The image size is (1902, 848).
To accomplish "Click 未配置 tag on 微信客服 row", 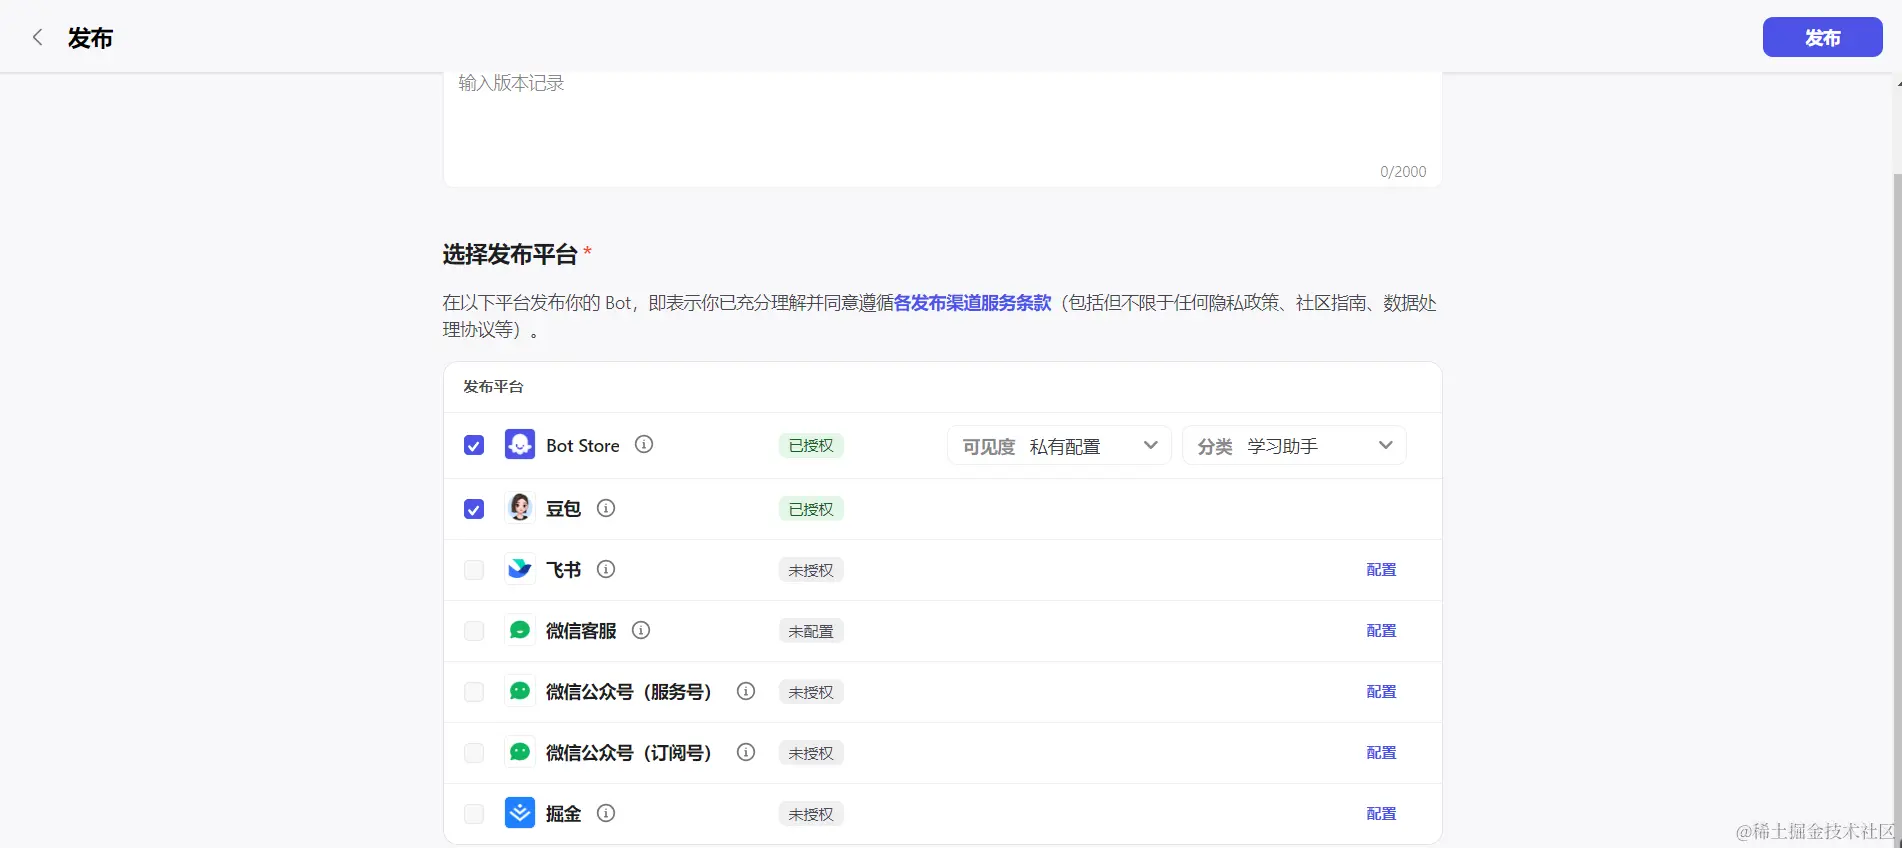I will (x=811, y=631).
